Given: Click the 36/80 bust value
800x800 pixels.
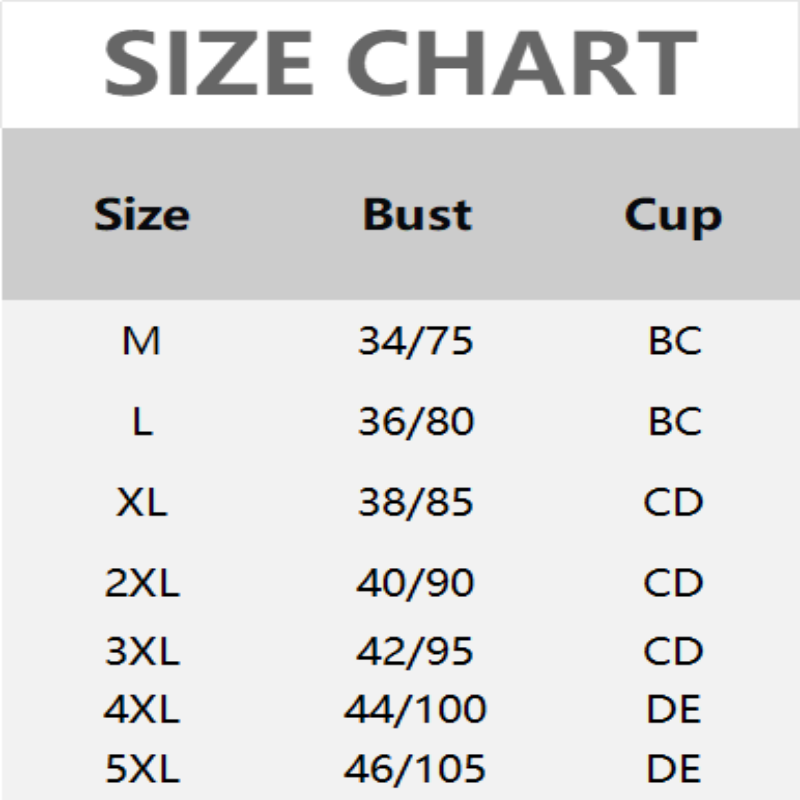Looking at the screenshot, I should pos(415,422).
